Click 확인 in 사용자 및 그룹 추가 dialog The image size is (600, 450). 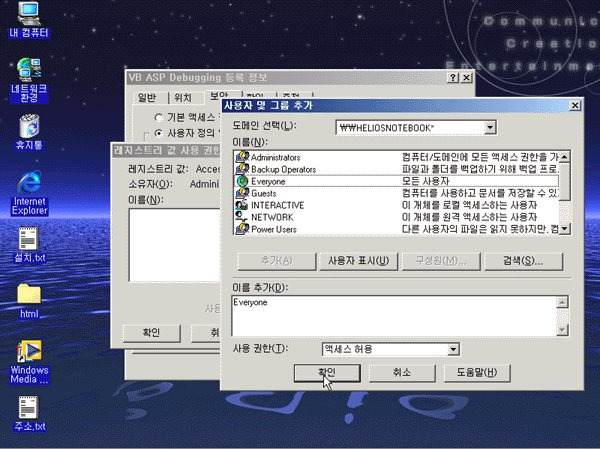pos(327,373)
